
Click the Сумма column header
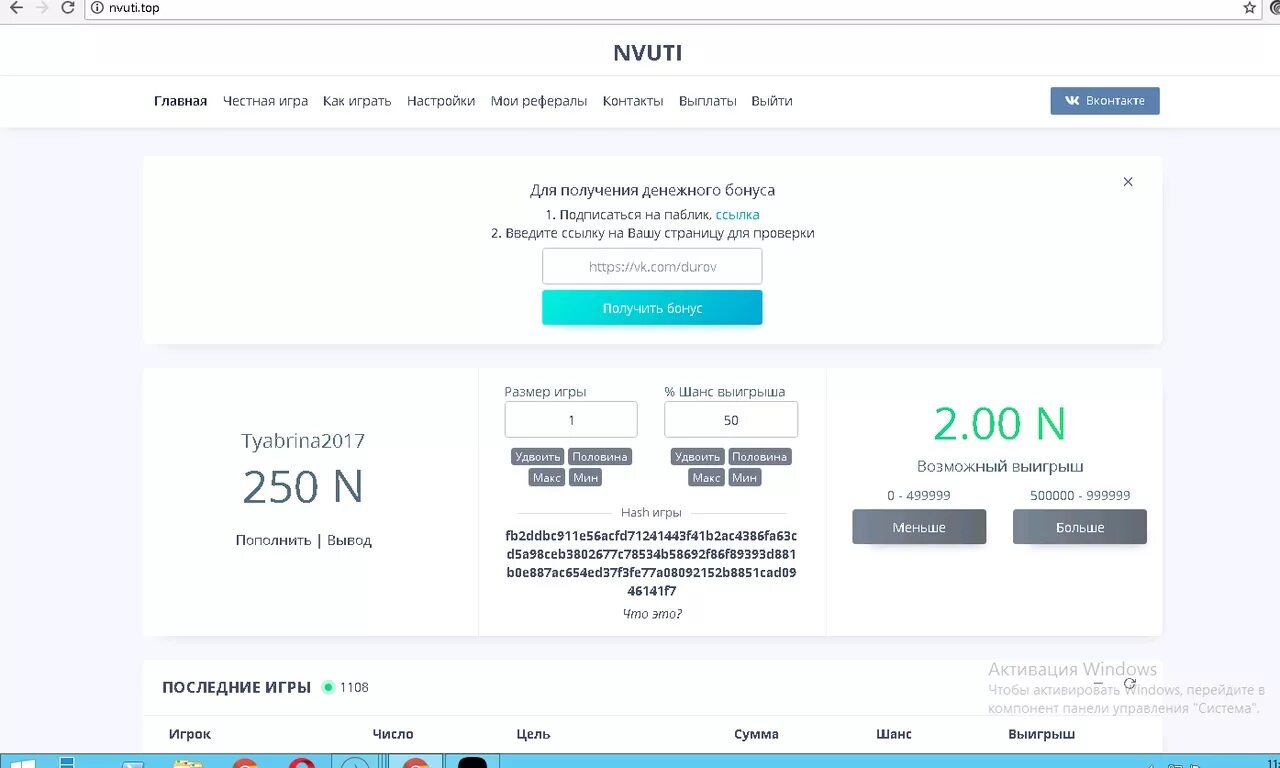pyautogui.click(x=756, y=734)
